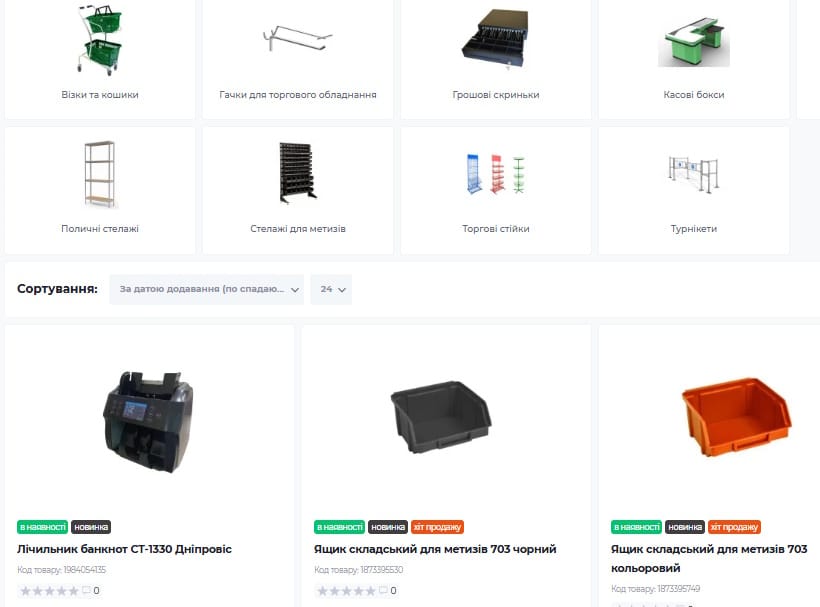Image resolution: width=820 pixels, height=607 pixels.
Task: Open Лічильник банкнот СТ-1330 Дніпровіс product title
Action: point(124,549)
